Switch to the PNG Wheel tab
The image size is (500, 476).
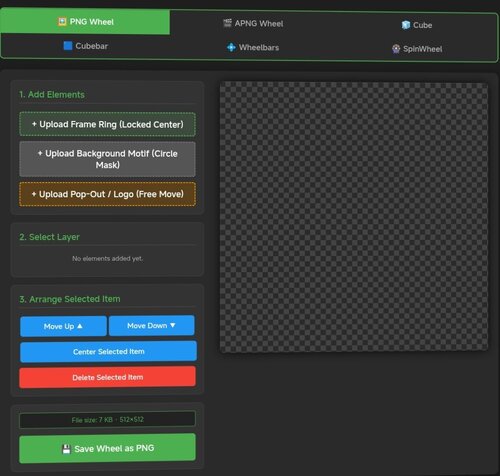pyautogui.click(x=85, y=22)
